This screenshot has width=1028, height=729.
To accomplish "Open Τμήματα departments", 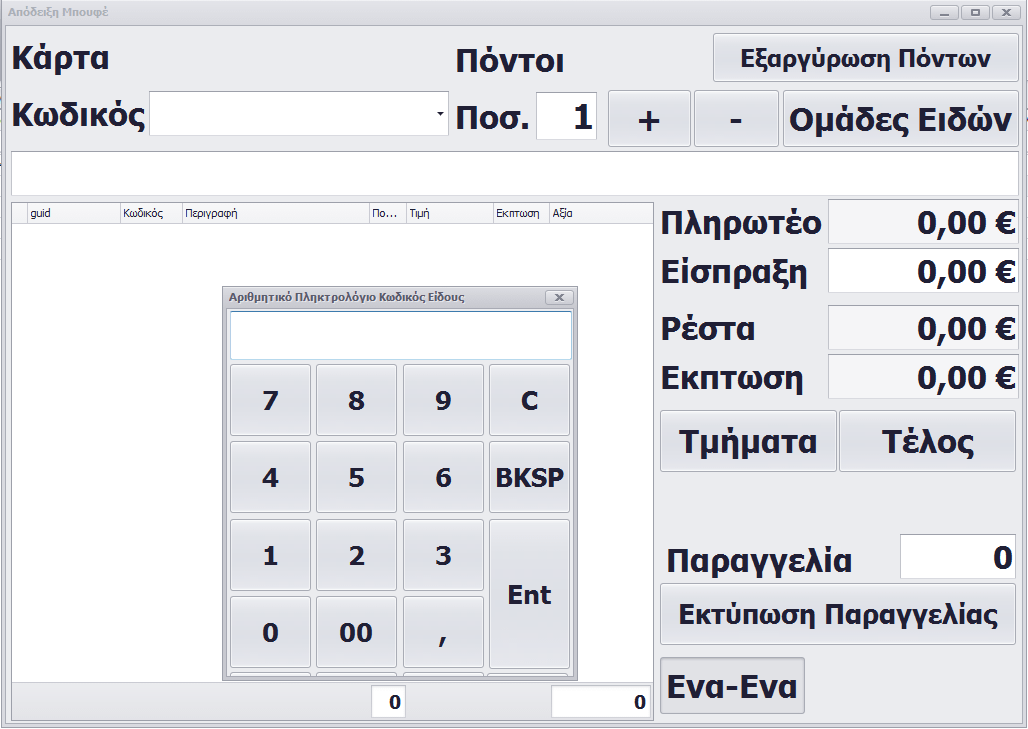I will click(747, 441).
